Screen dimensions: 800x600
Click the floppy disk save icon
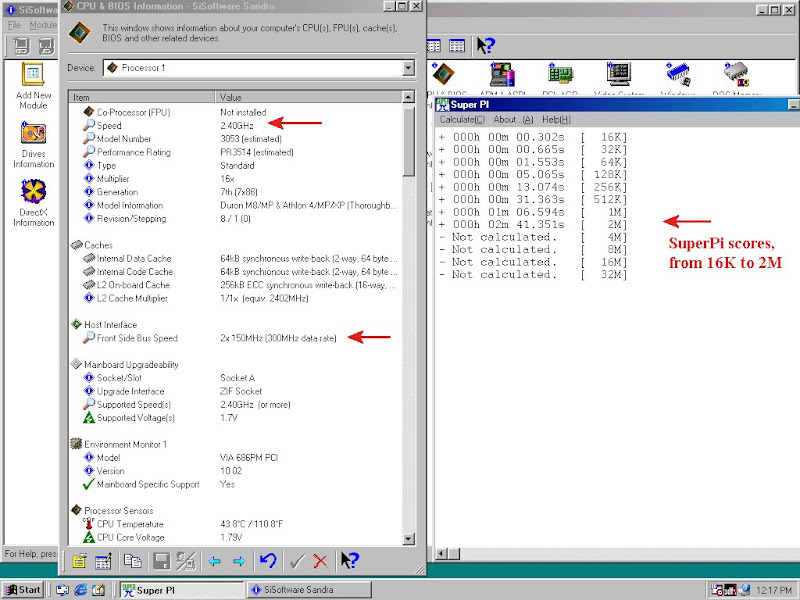[161, 561]
